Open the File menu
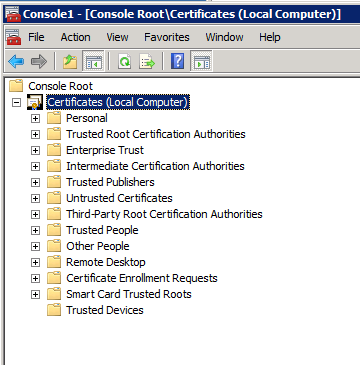This screenshot has height=365, width=360. [36, 37]
